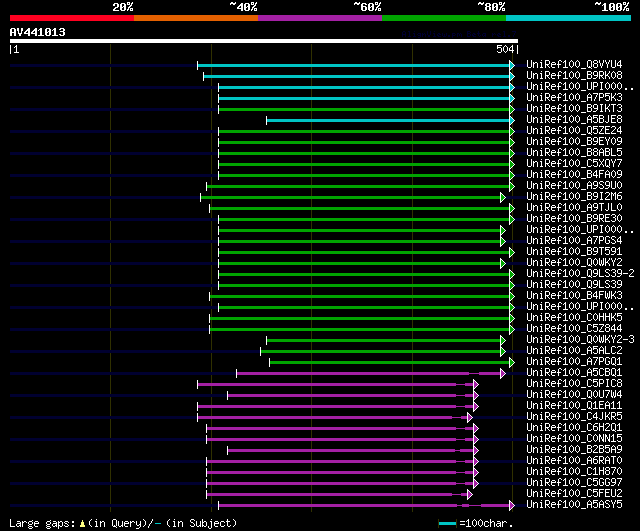
Task: Select the UniRef100_Q1EA11 label
Action: [574, 406]
